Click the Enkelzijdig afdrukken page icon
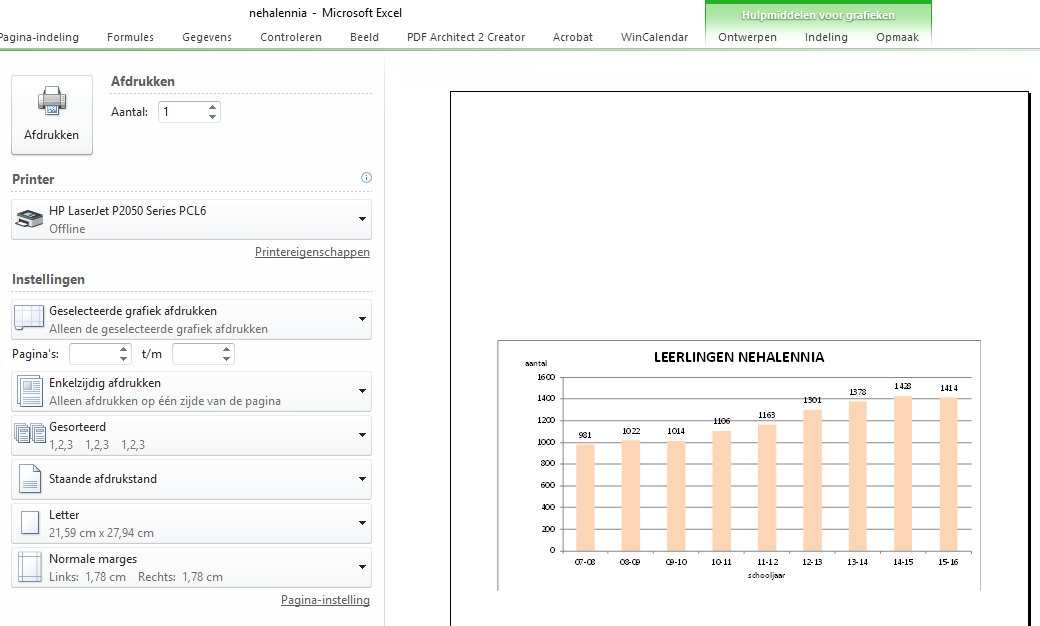 coord(30,391)
